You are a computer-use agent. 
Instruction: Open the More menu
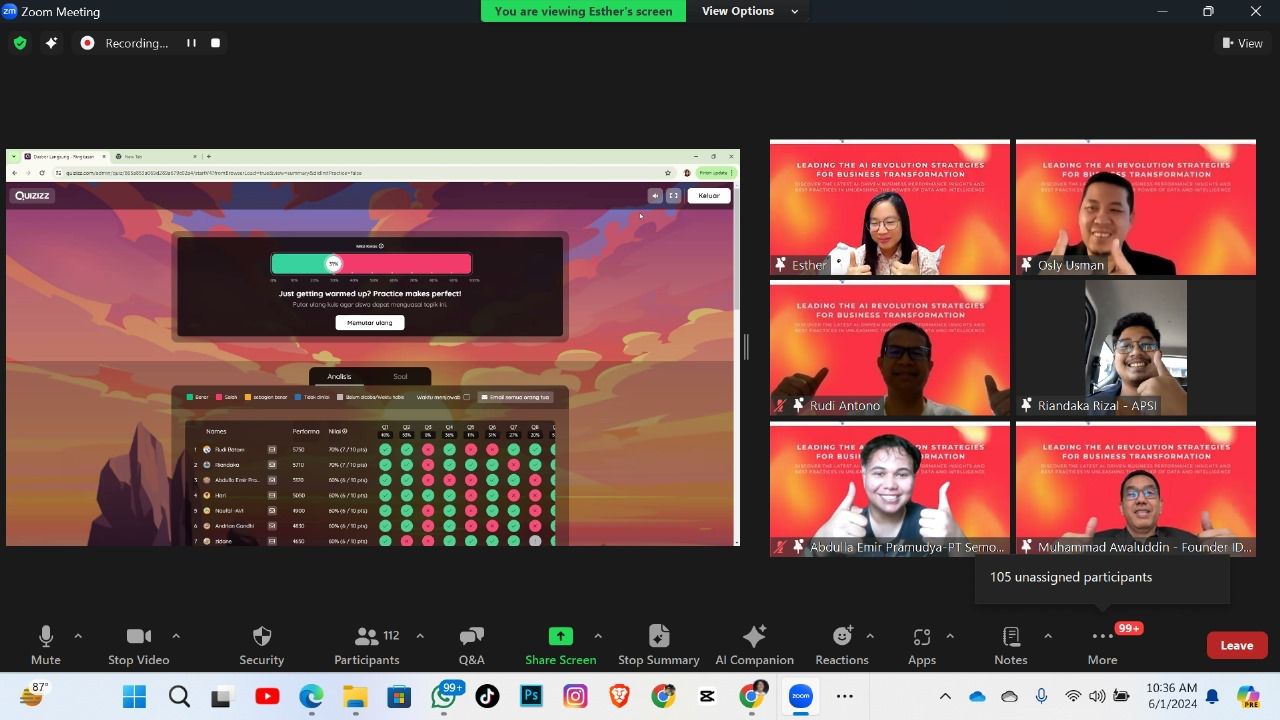pyautogui.click(x=1102, y=637)
